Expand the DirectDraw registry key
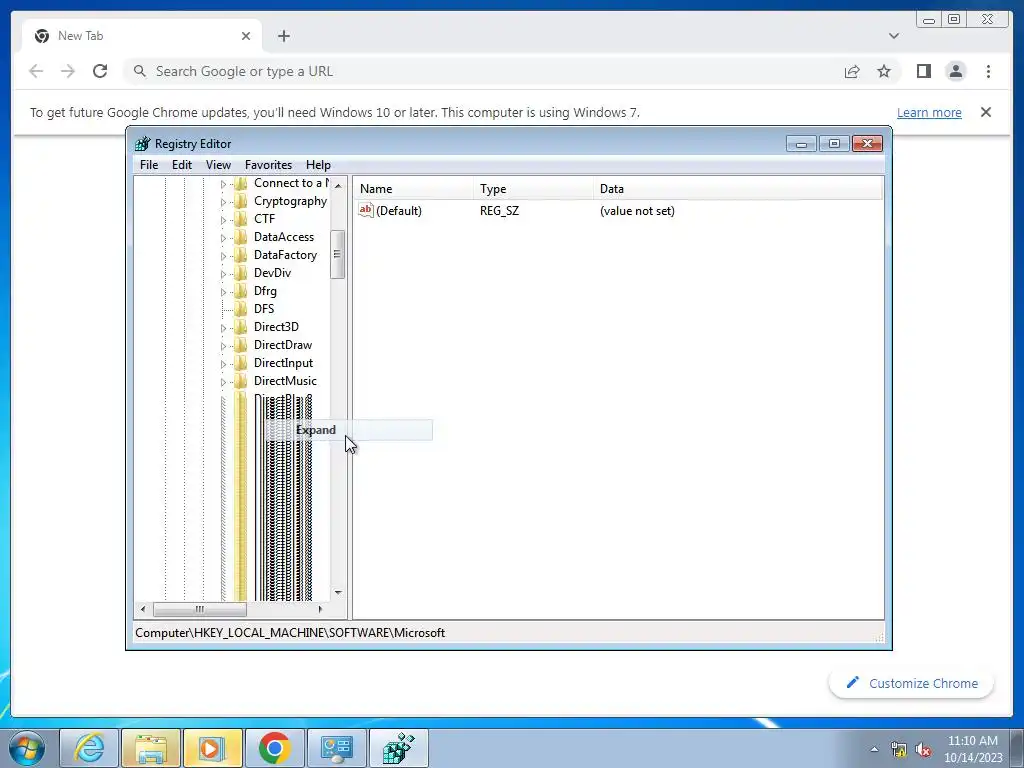The image size is (1024, 768). click(223, 345)
